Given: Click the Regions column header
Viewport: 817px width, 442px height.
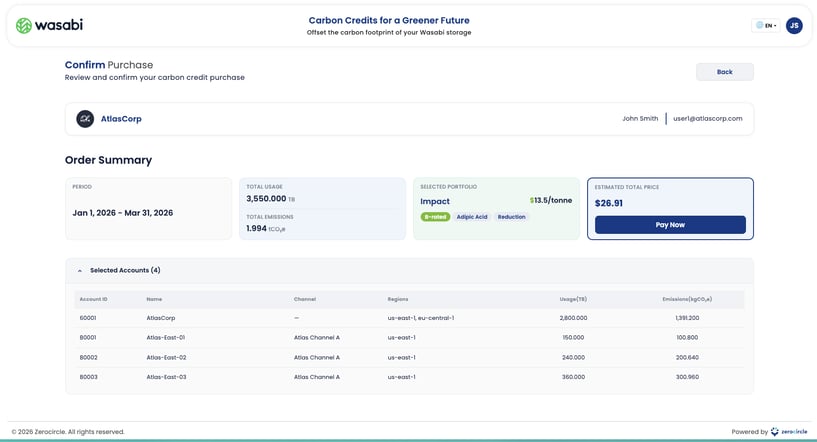Looking at the screenshot, I should tap(398, 299).
